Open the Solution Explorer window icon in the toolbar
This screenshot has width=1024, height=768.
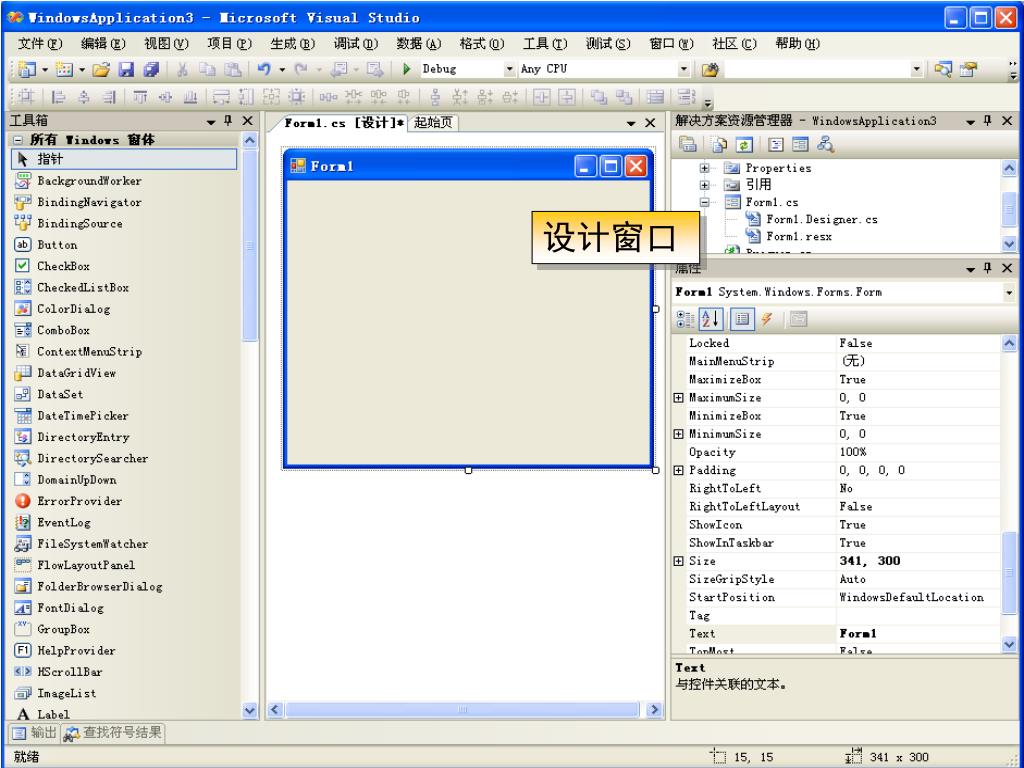point(943,69)
